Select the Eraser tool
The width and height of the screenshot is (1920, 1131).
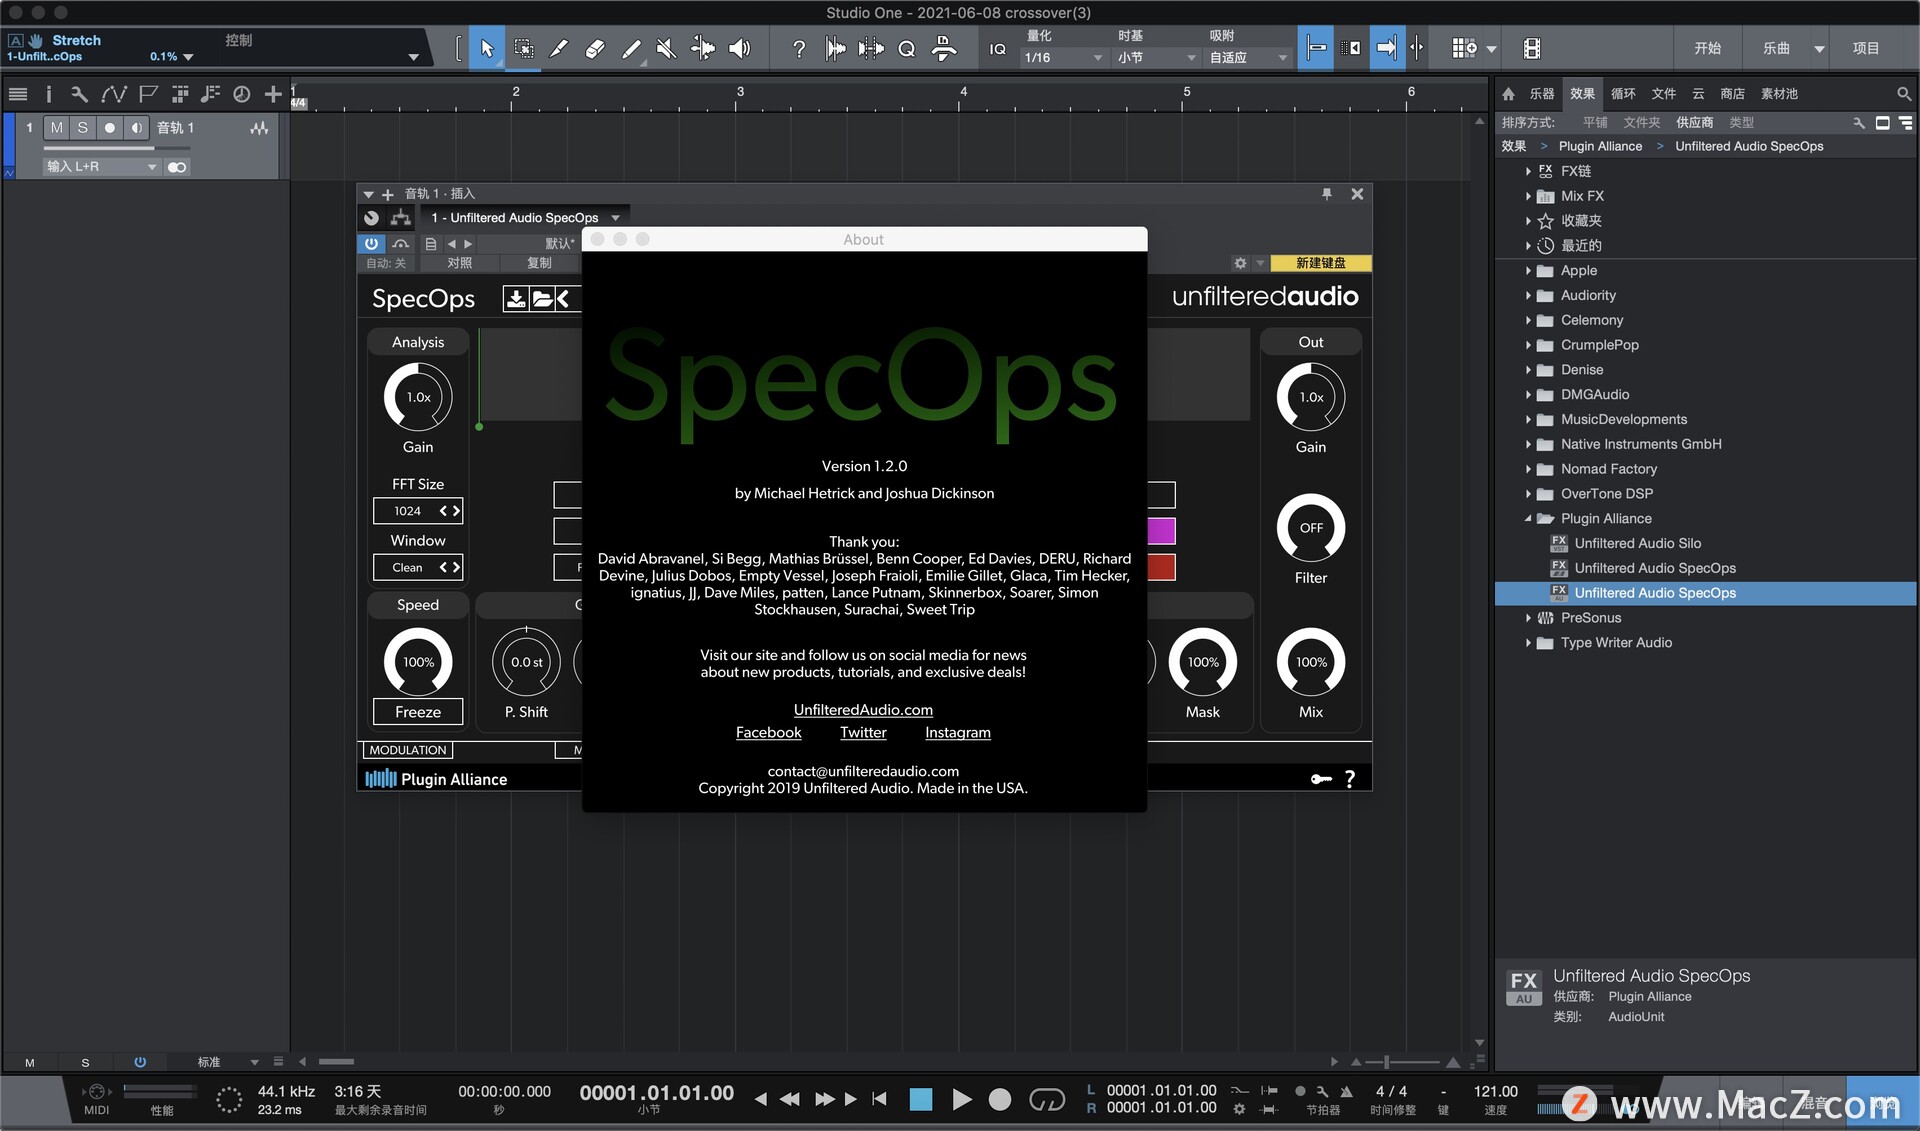(x=595, y=48)
